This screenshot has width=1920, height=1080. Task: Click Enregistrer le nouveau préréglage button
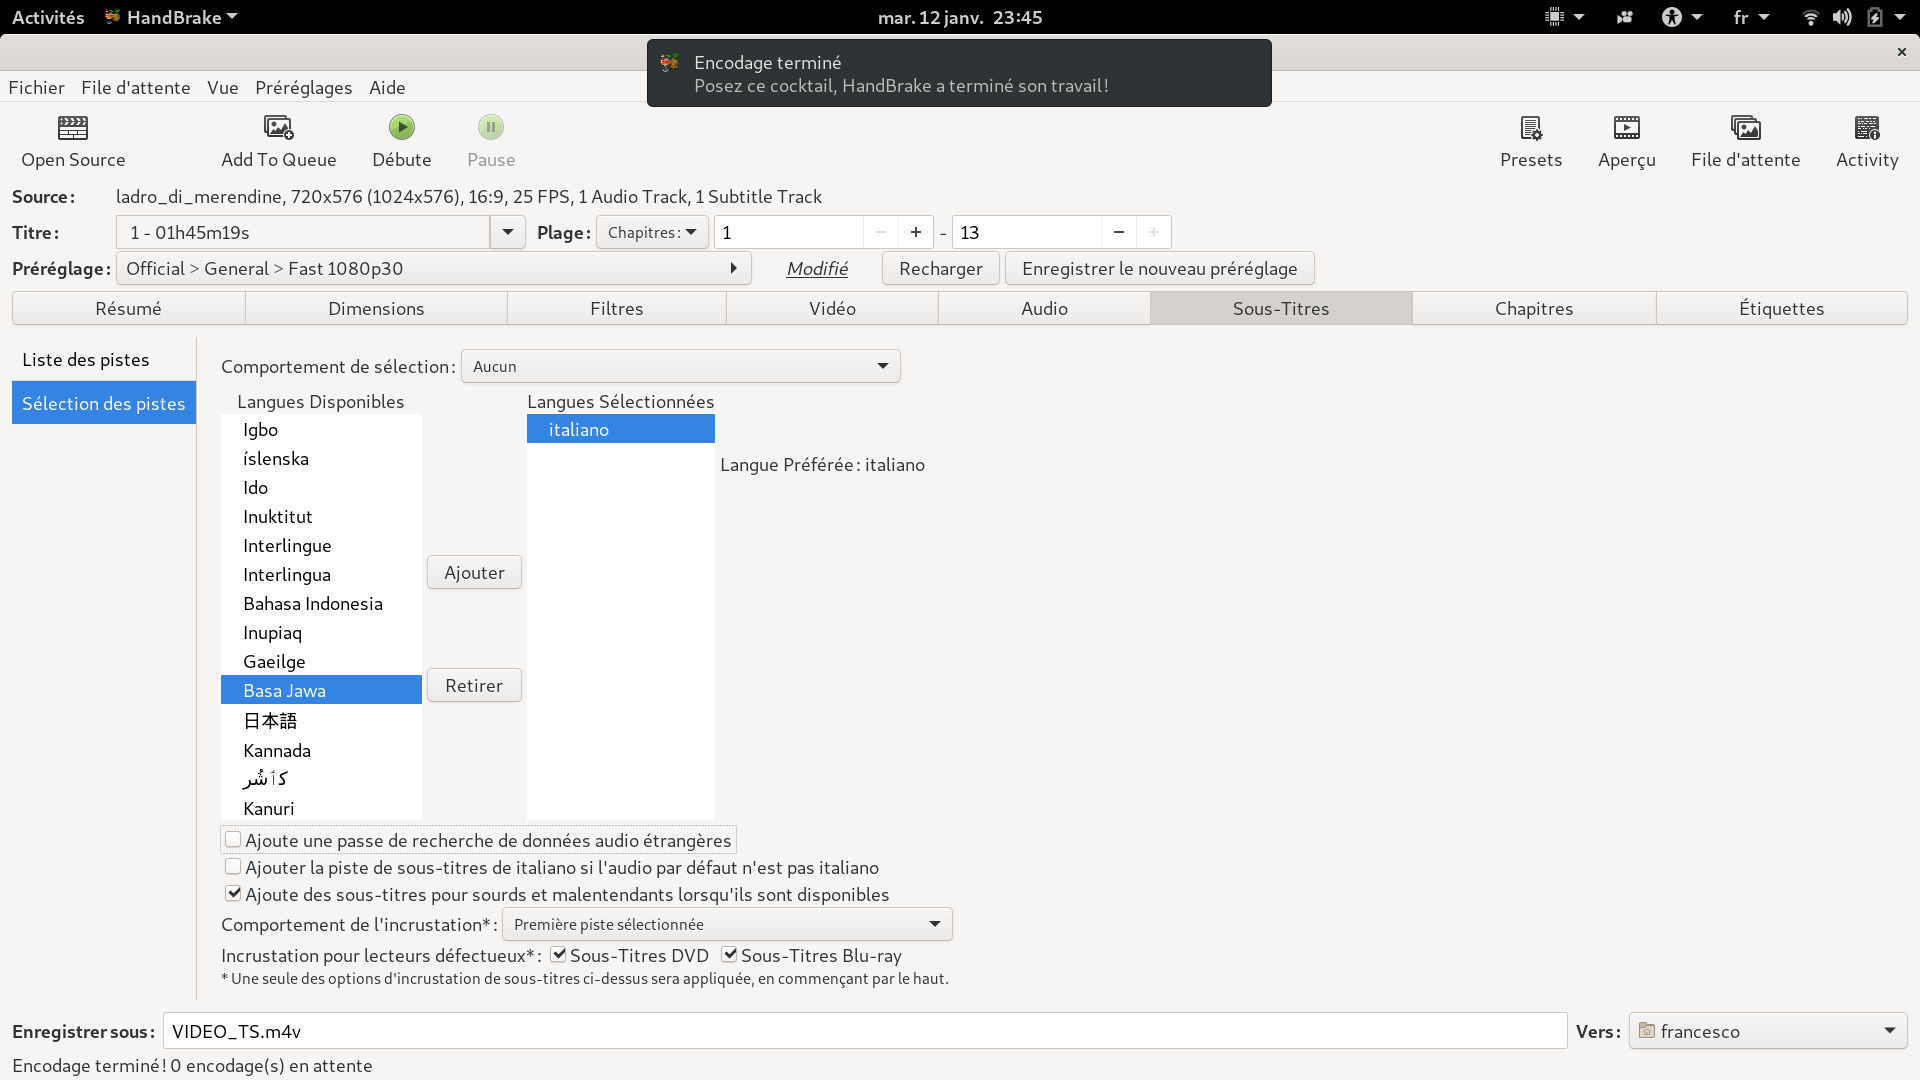coord(1159,268)
